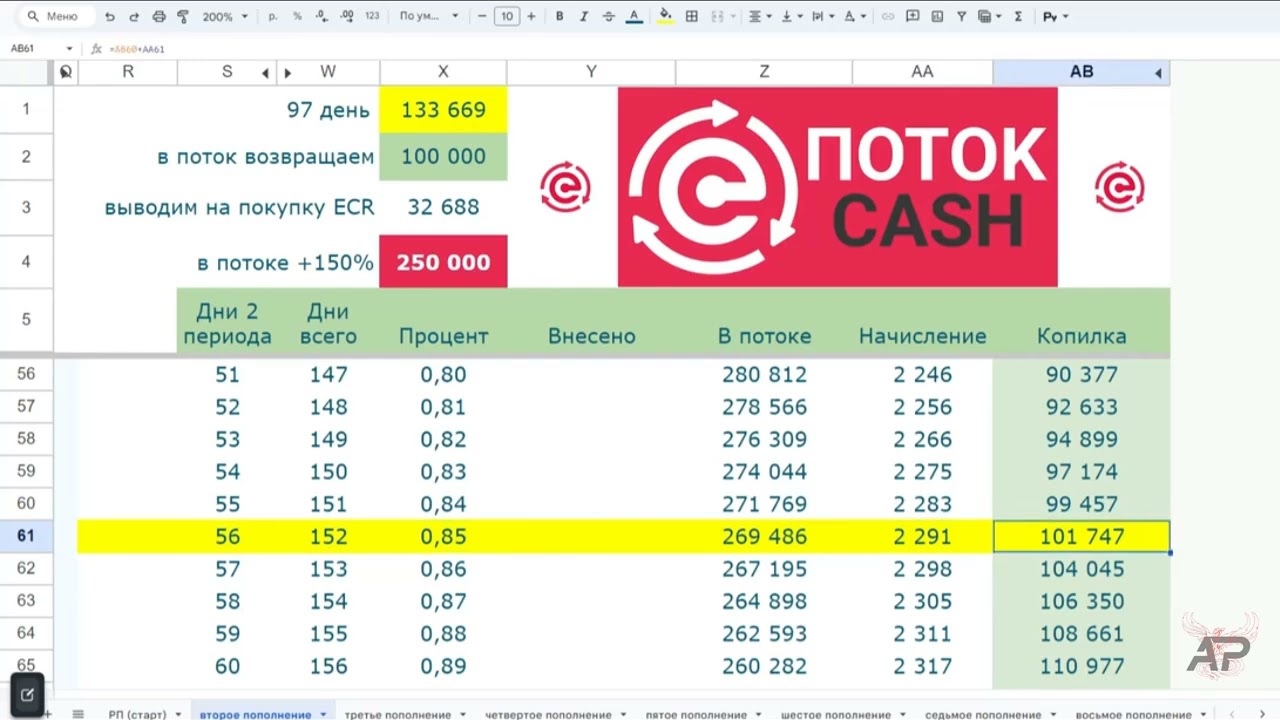Open the Меню search box
Viewport: 1280px width, 720px height.
pyautogui.click(x=57, y=16)
